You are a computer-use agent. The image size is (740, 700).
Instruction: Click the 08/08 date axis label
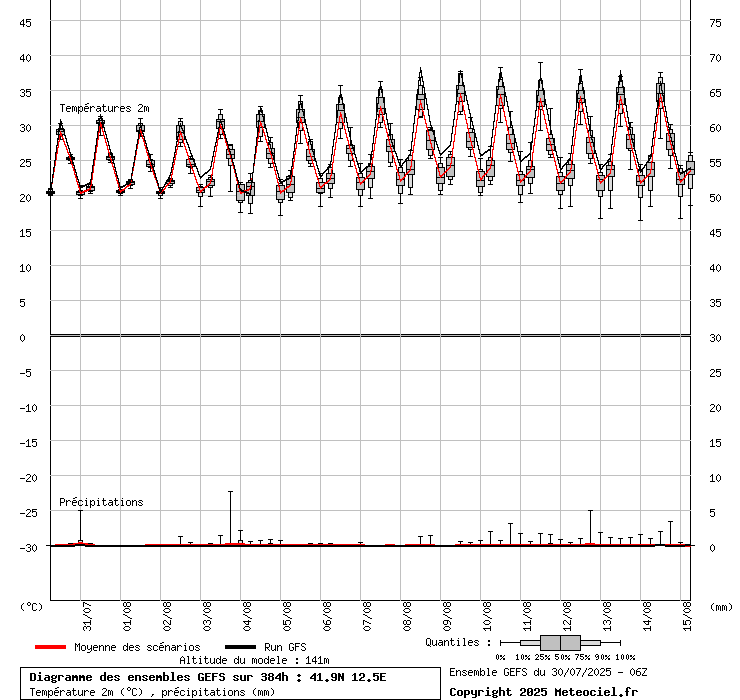pyautogui.click(x=408, y=616)
